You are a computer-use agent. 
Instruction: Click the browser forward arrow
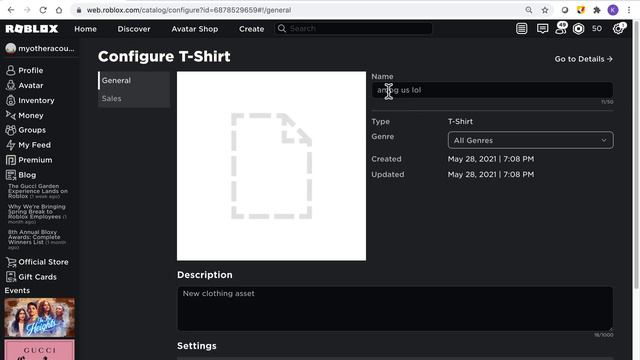tap(27, 10)
